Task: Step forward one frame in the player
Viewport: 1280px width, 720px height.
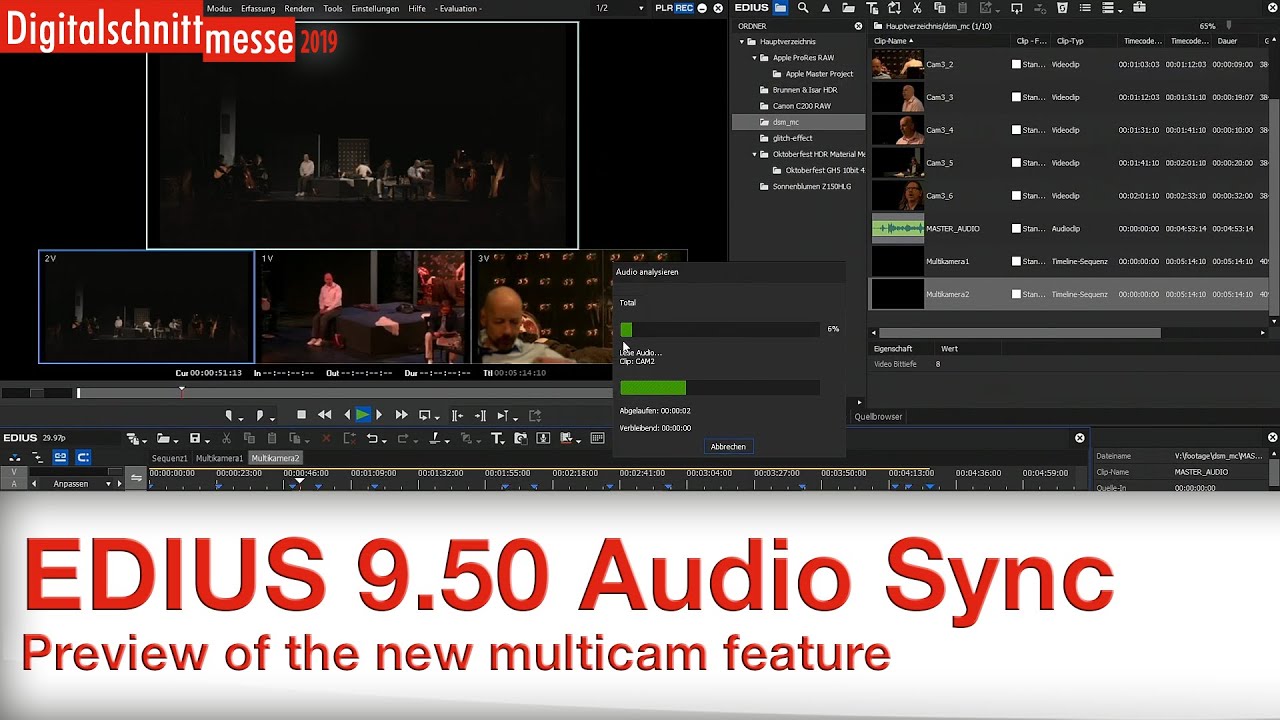Action: [379, 415]
